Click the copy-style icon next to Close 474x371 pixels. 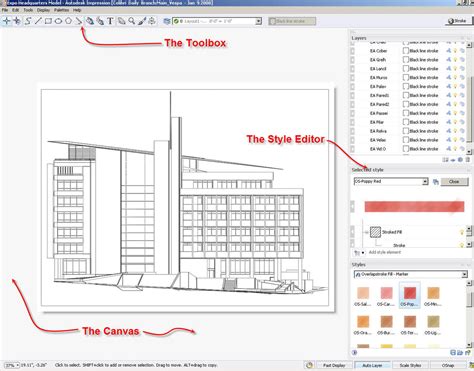[x=435, y=182]
